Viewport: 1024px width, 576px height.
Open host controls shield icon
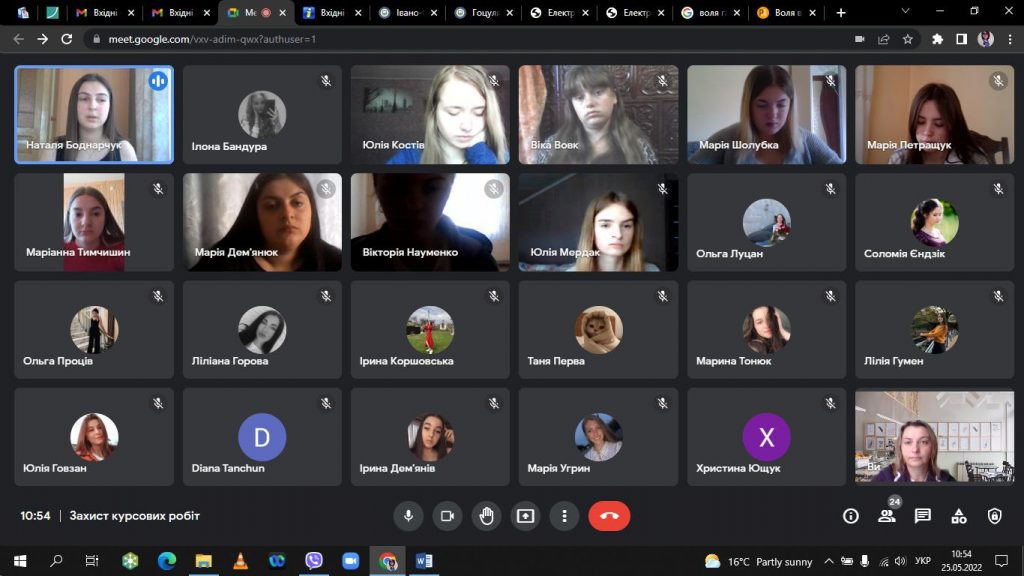pyautogui.click(x=995, y=516)
